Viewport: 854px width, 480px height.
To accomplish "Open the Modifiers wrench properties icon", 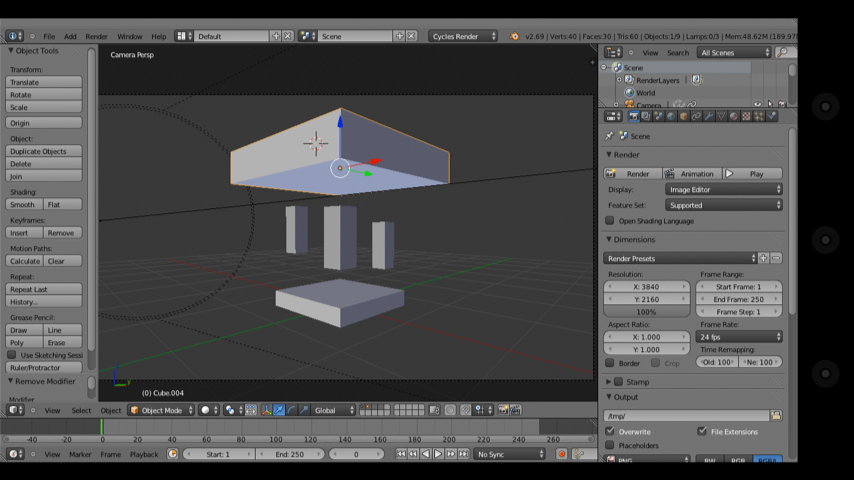I will (709, 116).
